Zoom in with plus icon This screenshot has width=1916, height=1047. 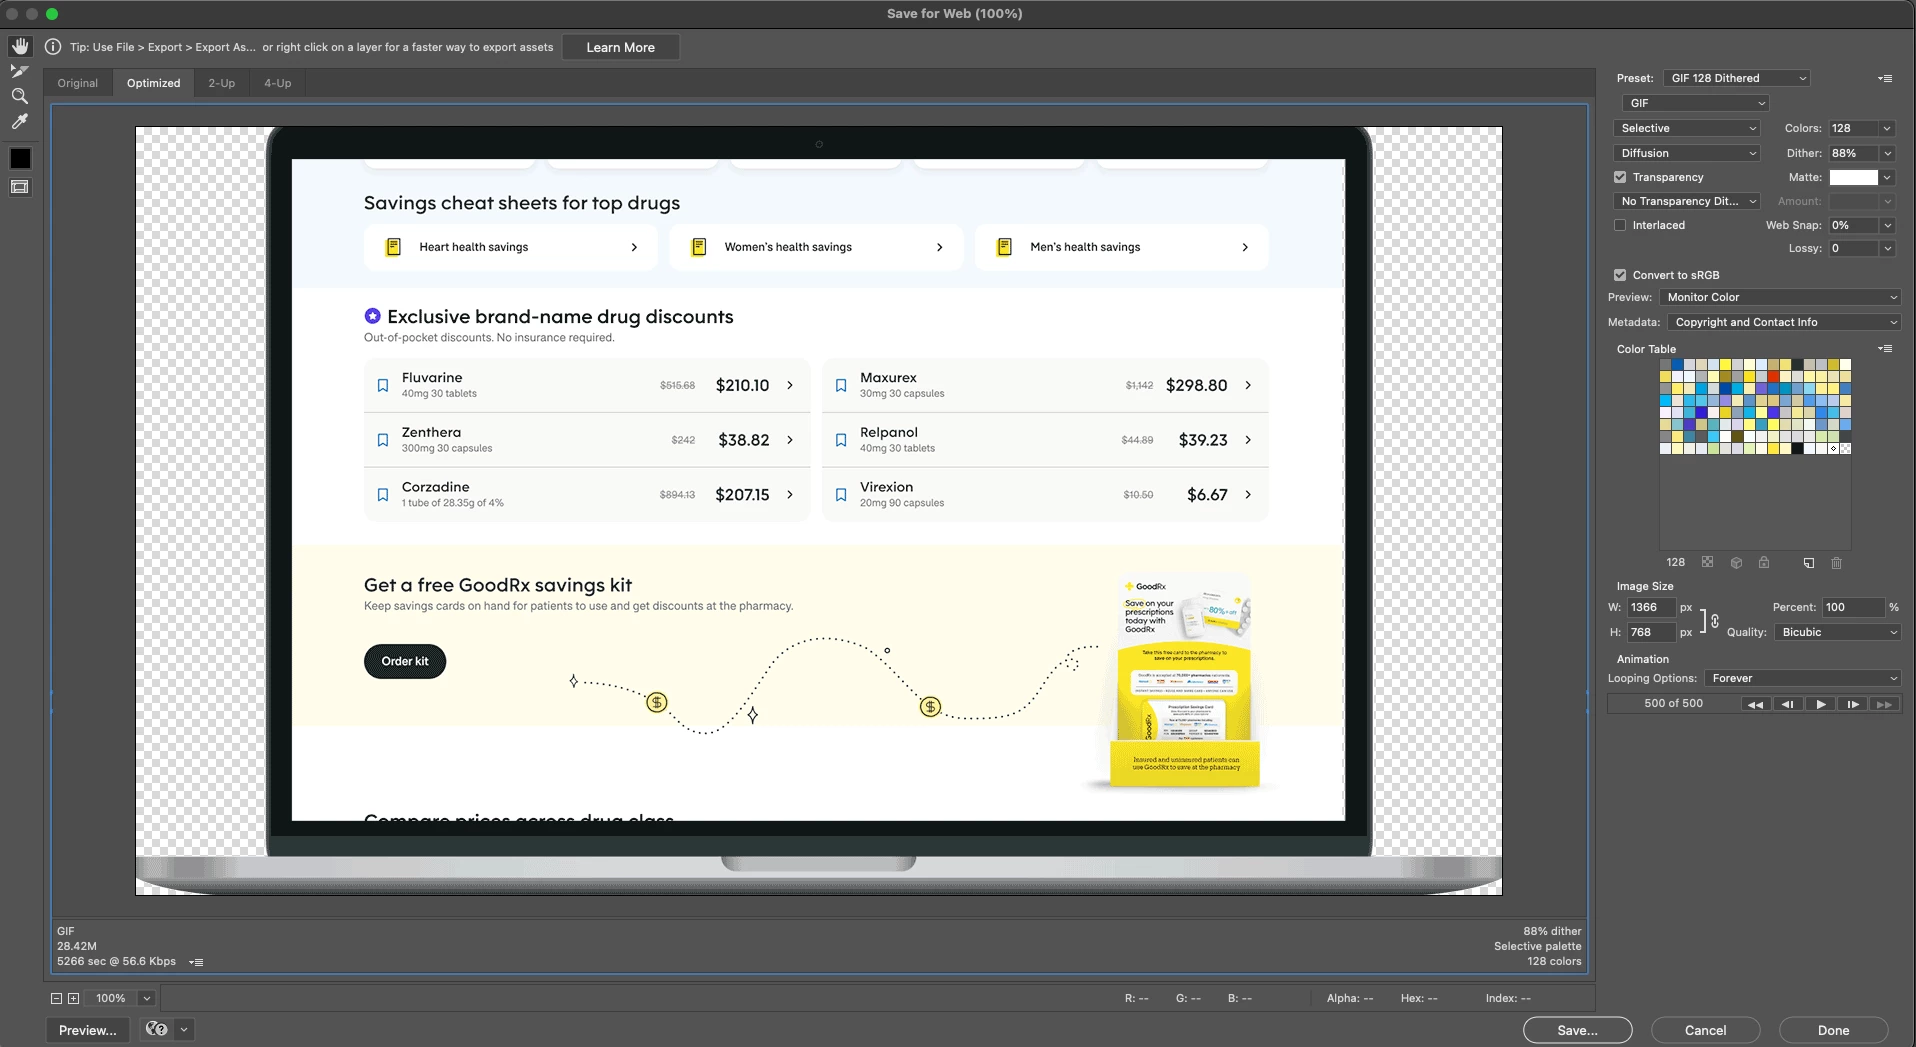(x=73, y=998)
